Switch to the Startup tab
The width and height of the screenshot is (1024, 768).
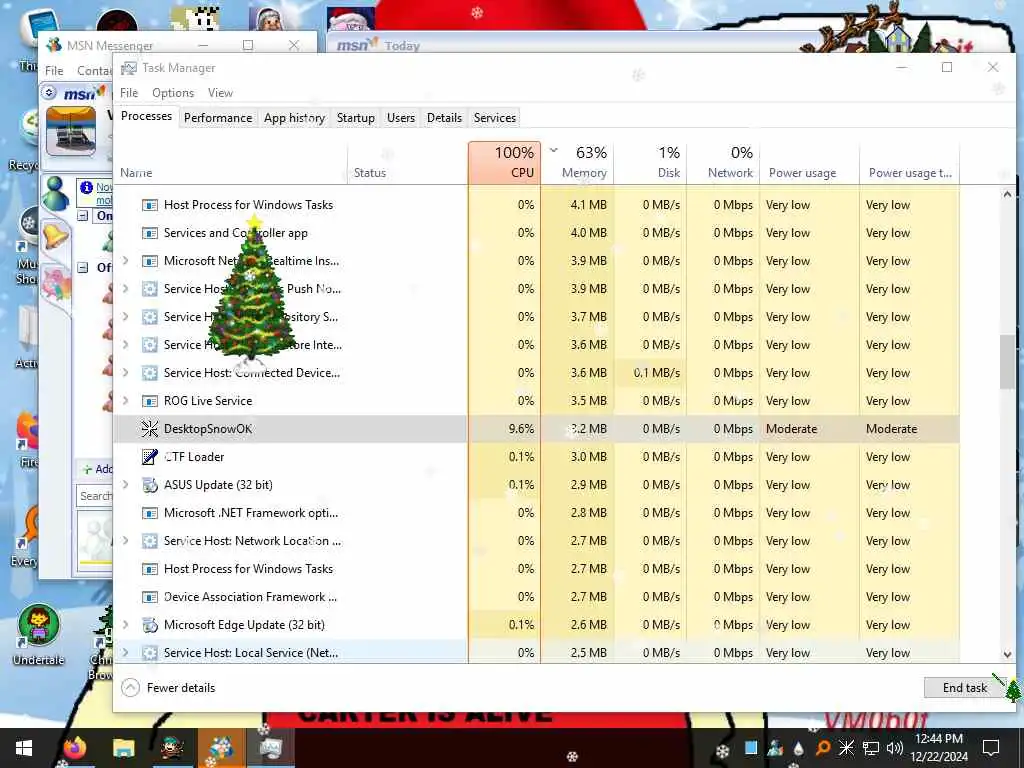(x=356, y=118)
